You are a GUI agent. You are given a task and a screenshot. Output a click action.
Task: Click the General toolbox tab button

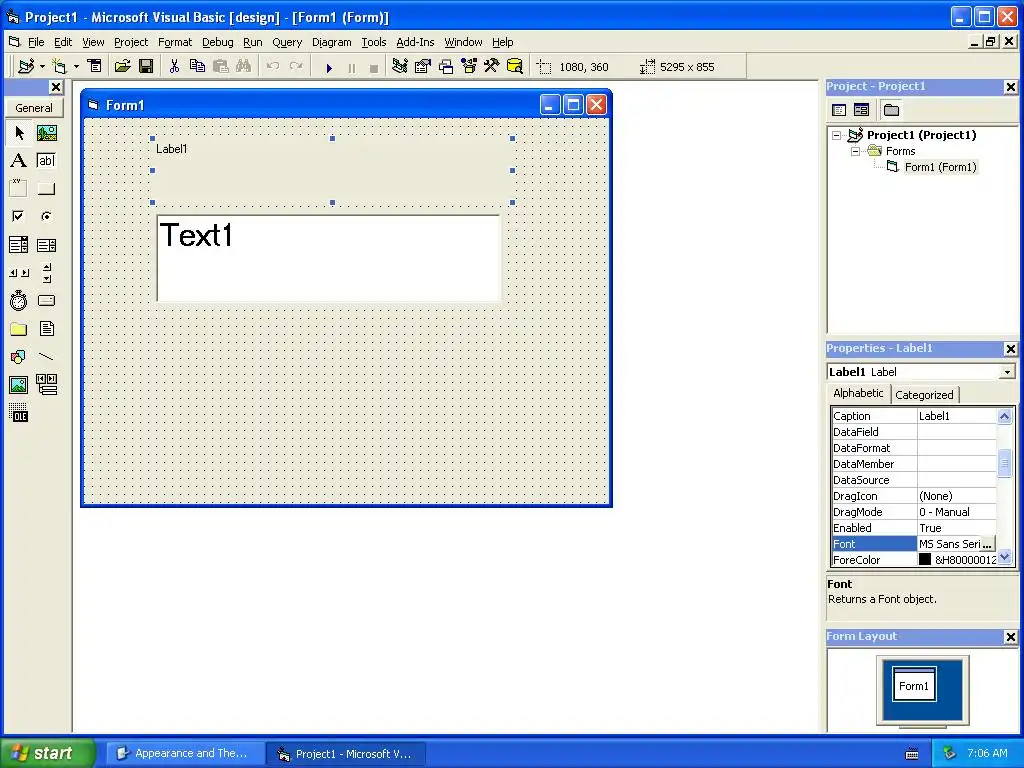[34, 108]
